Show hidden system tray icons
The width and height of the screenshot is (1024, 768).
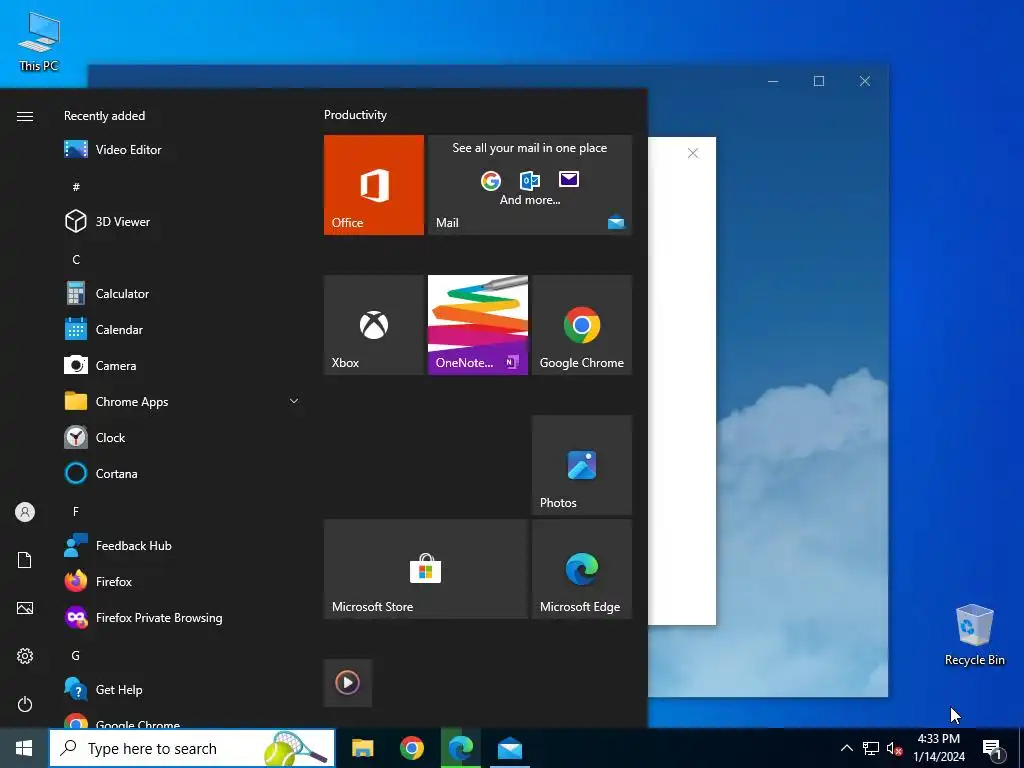(x=846, y=748)
